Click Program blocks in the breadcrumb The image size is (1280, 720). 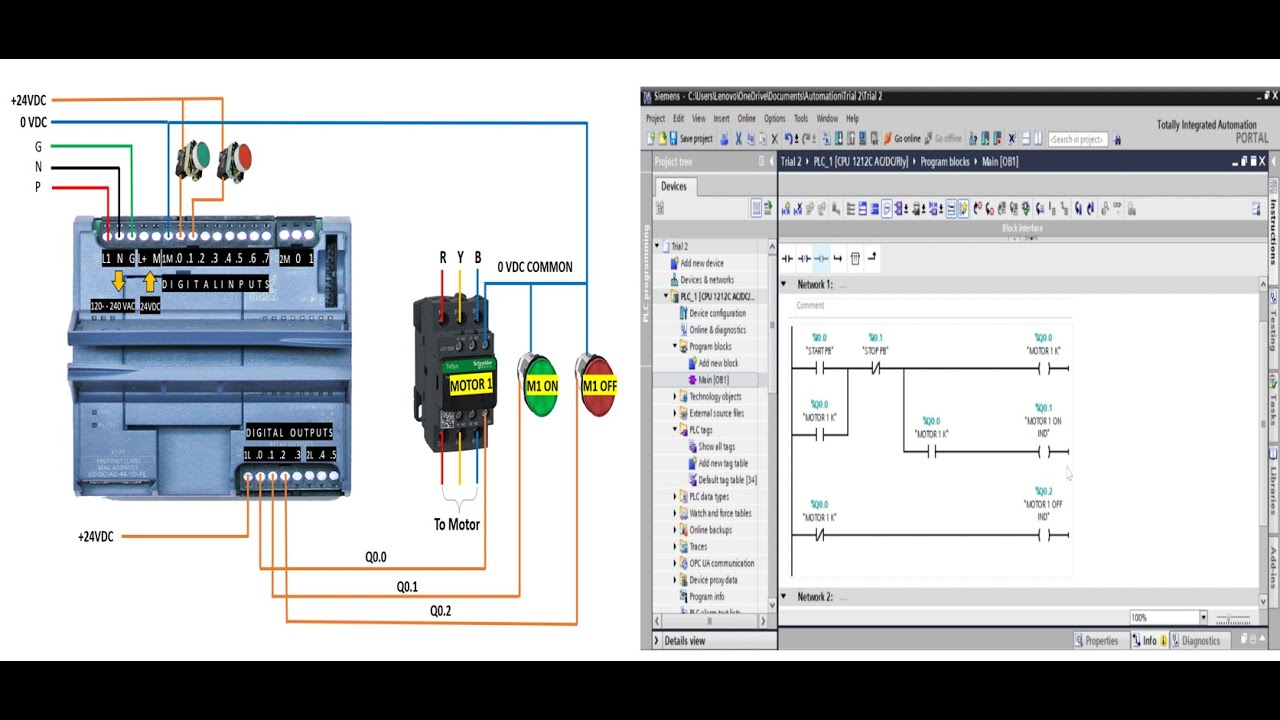pos(946,162)
